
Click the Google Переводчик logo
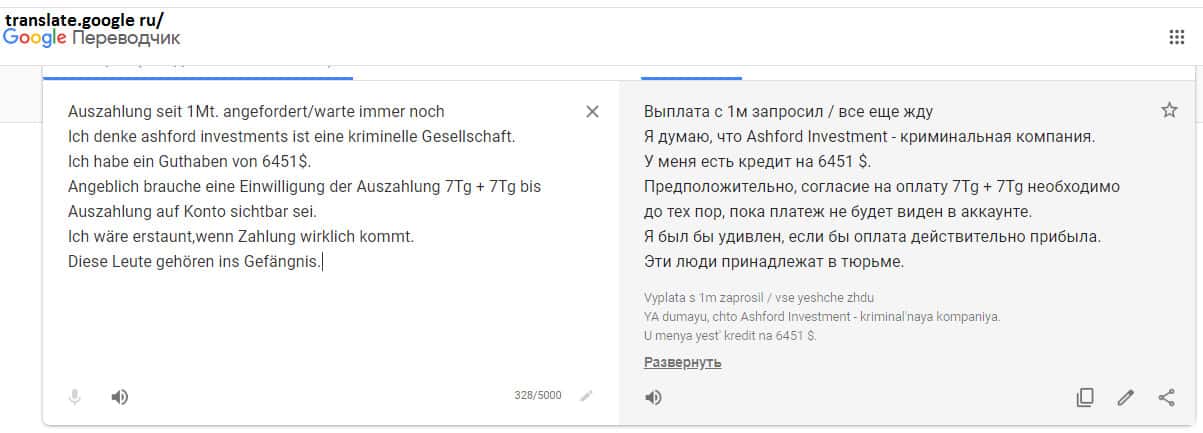(x=92, y=38)
